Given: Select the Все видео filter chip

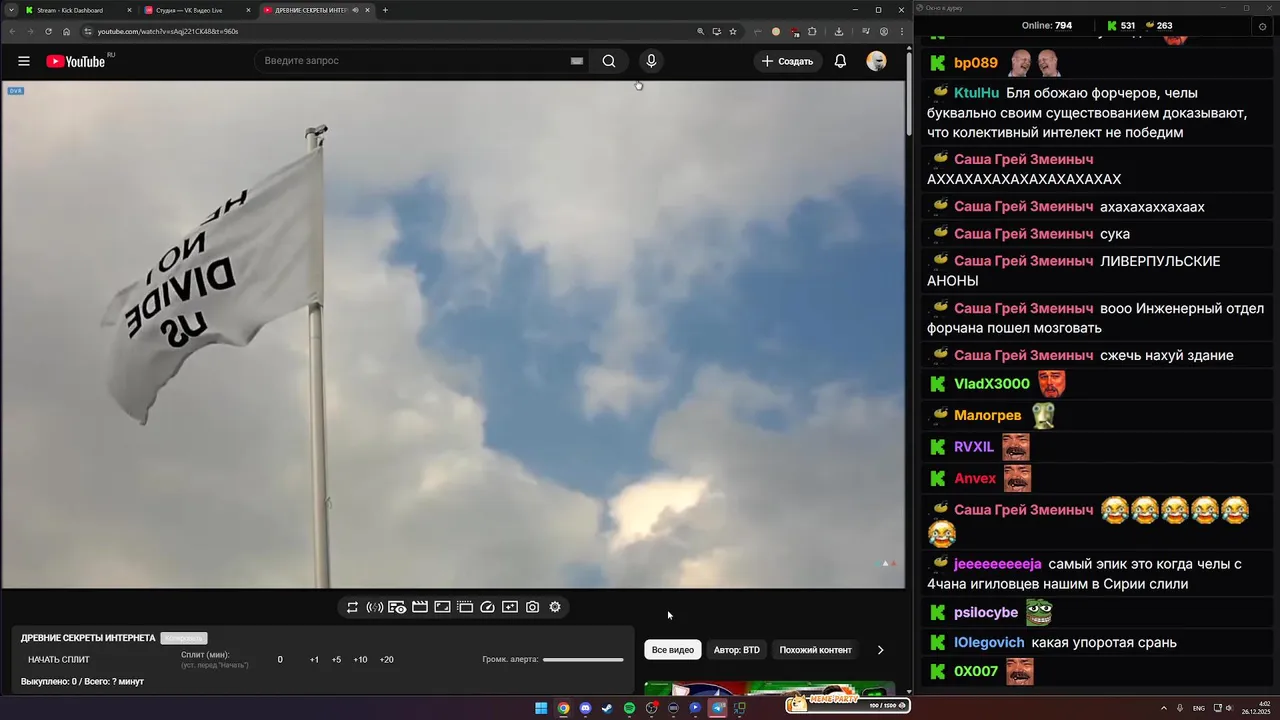Looking at the screenshot, I should coord(673,650).
